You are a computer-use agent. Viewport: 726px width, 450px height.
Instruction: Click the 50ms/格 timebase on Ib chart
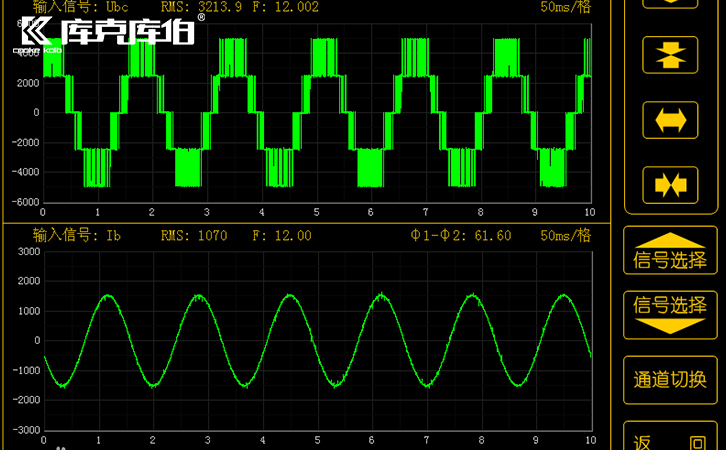pos(565,236)
